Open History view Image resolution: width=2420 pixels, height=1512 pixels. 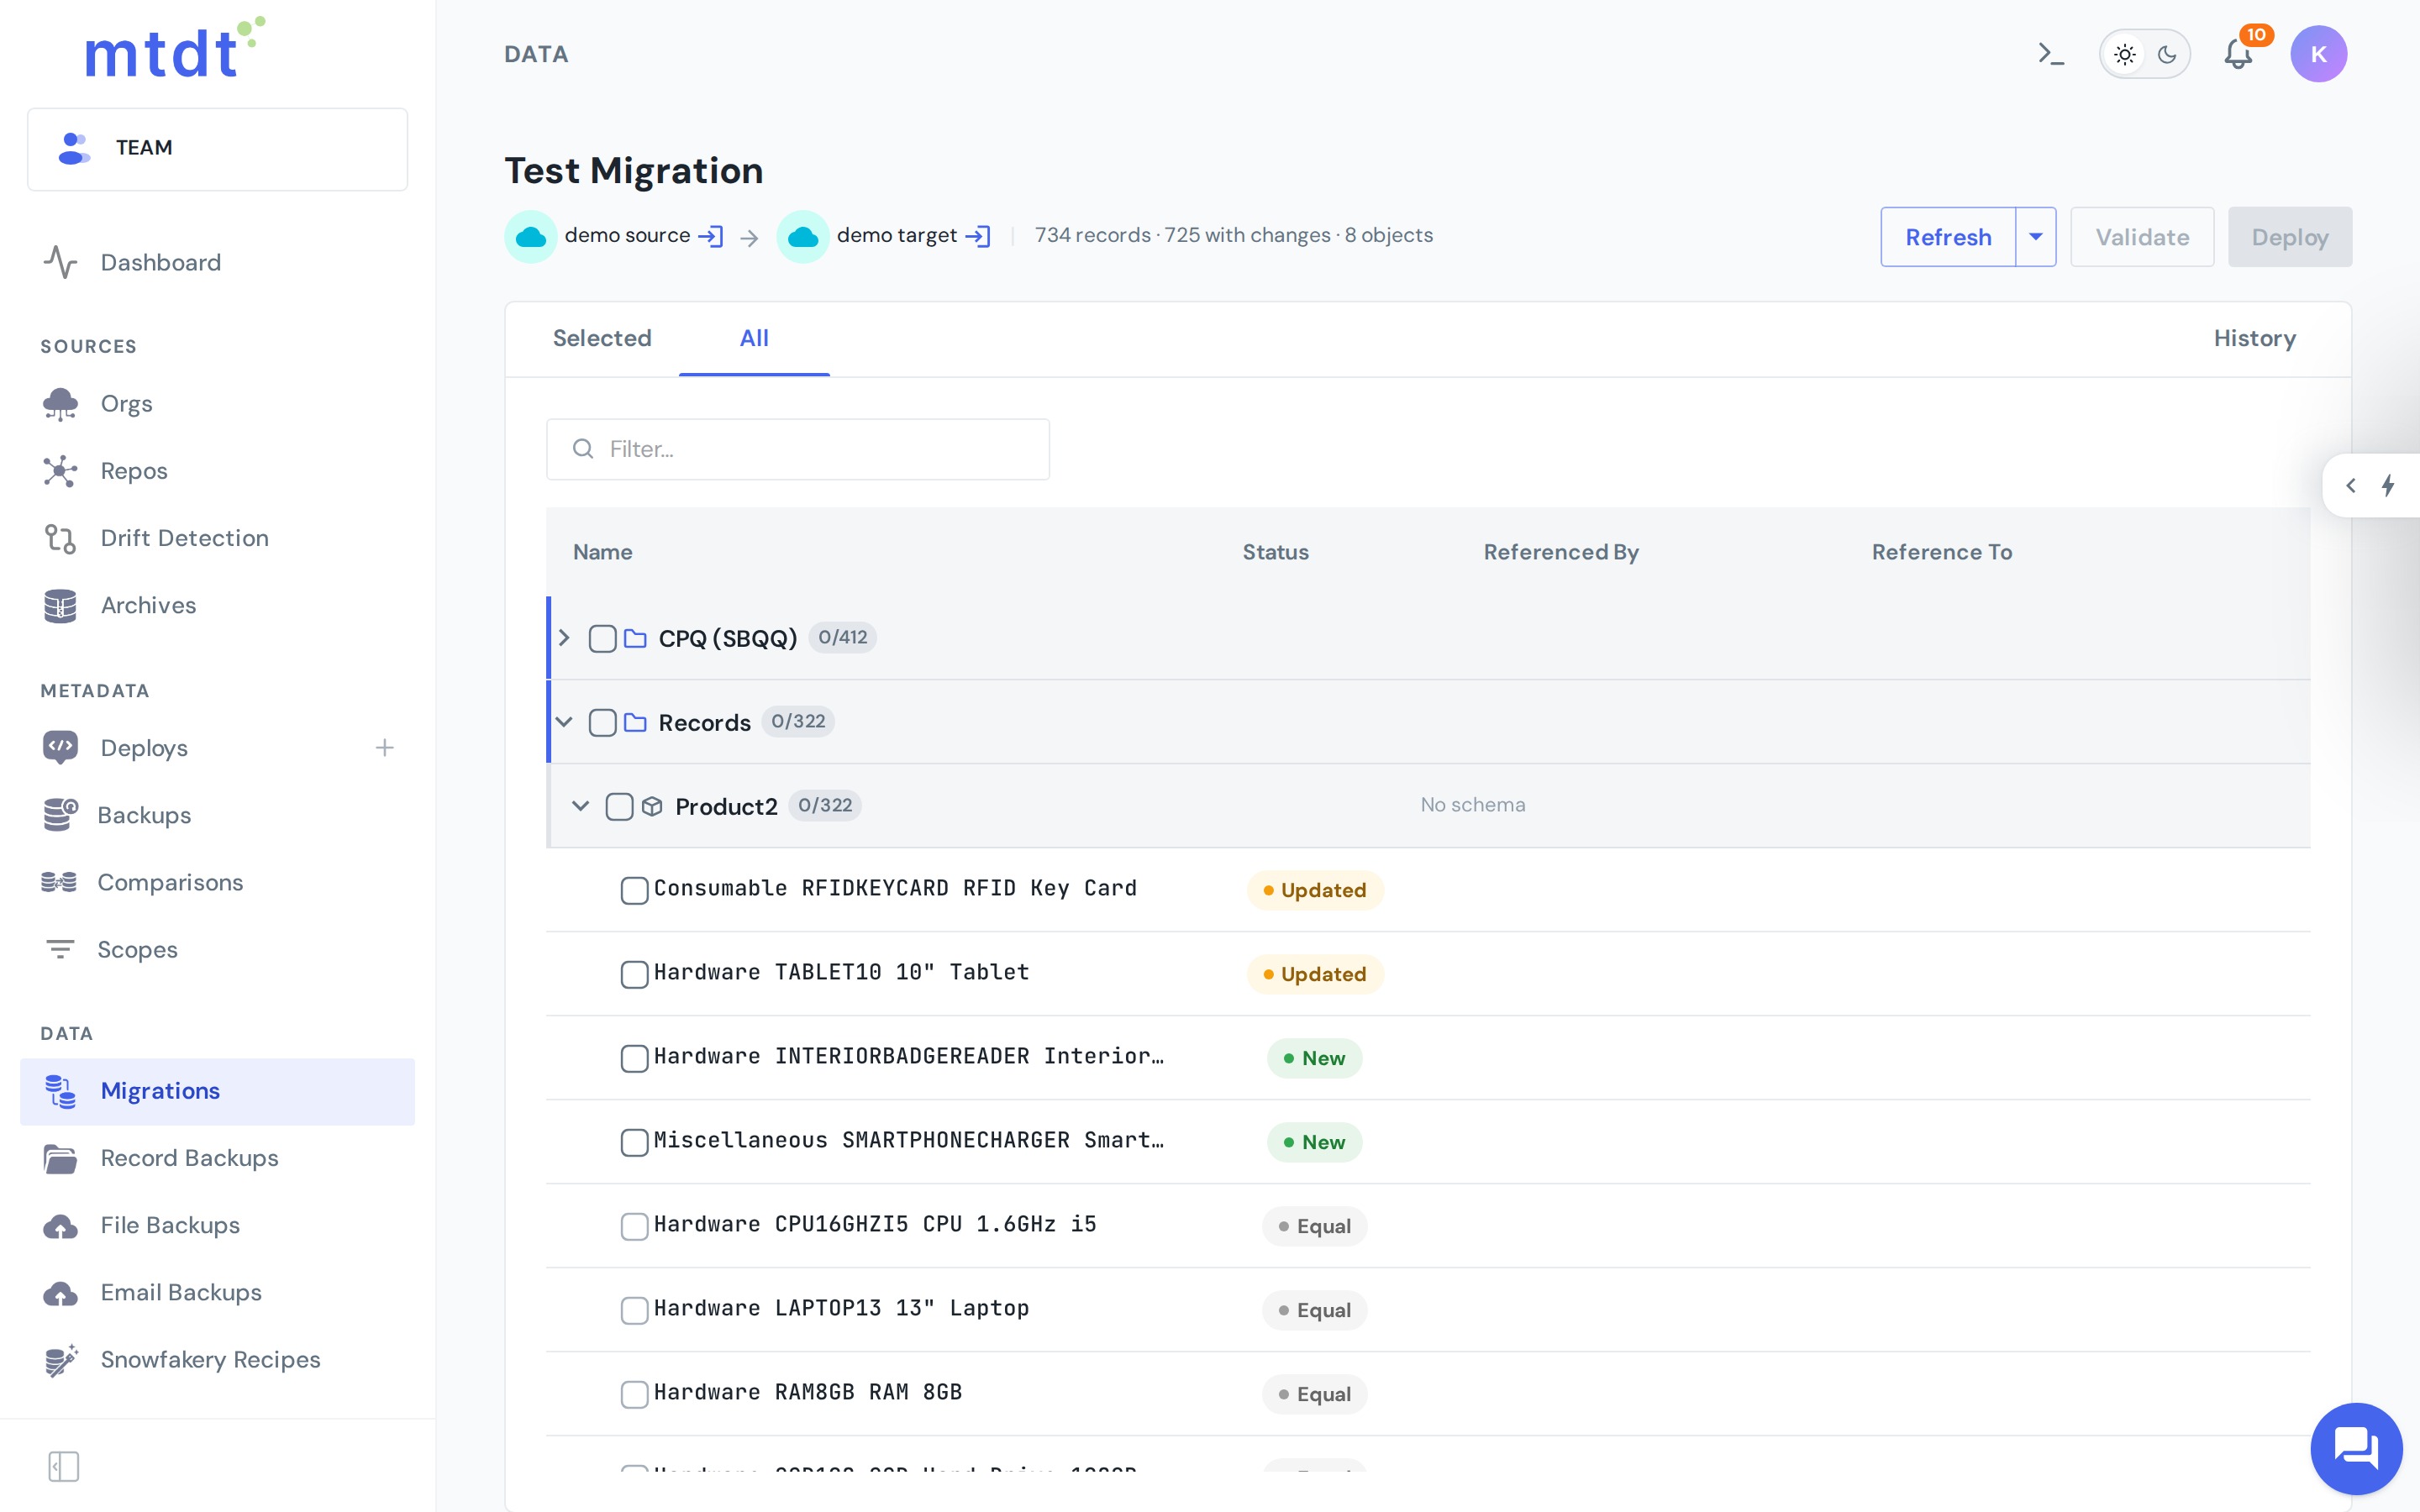(2254, 338)
